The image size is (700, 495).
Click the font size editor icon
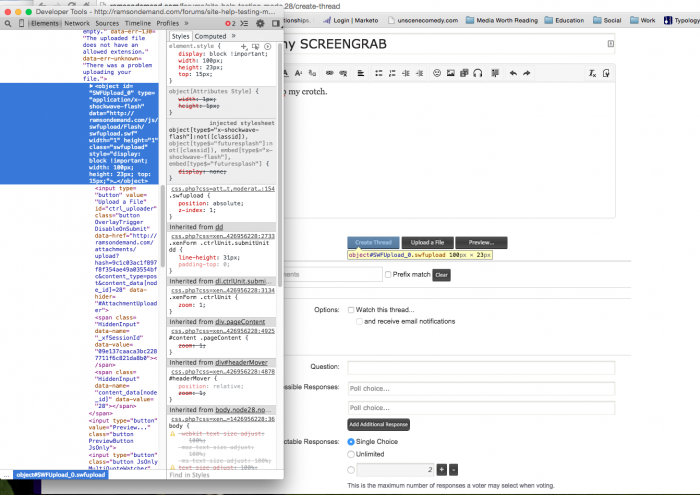coord(299,73)
